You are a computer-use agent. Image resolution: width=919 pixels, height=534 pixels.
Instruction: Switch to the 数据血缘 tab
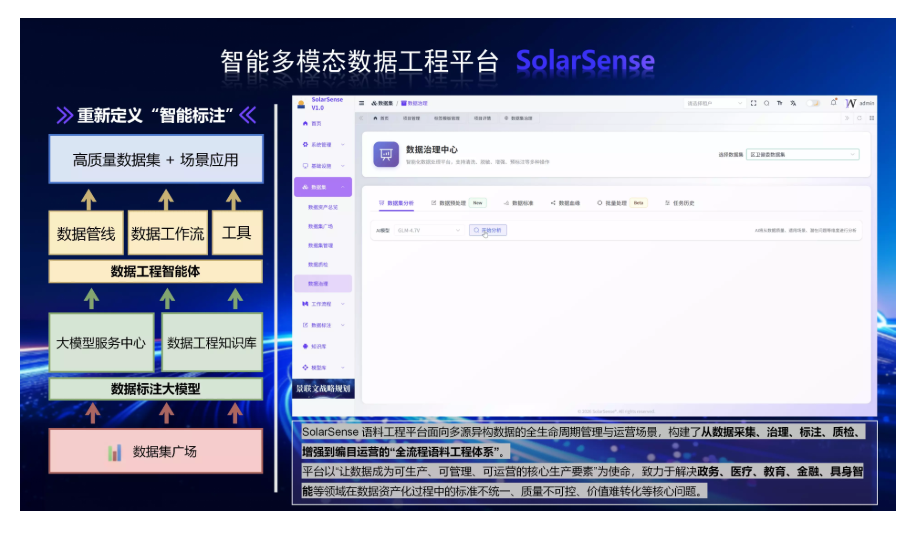pos(566,203)
